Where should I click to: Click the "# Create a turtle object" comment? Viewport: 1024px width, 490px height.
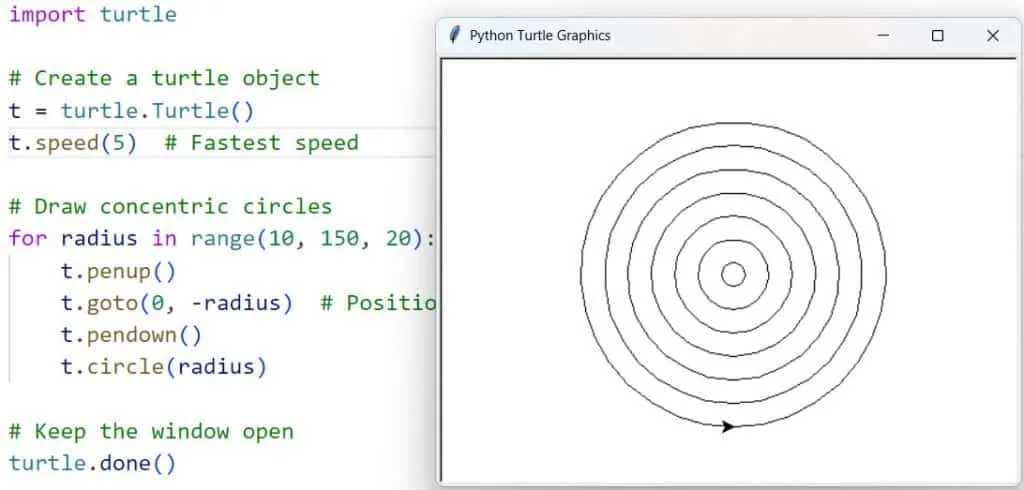(x=164, y=78)
